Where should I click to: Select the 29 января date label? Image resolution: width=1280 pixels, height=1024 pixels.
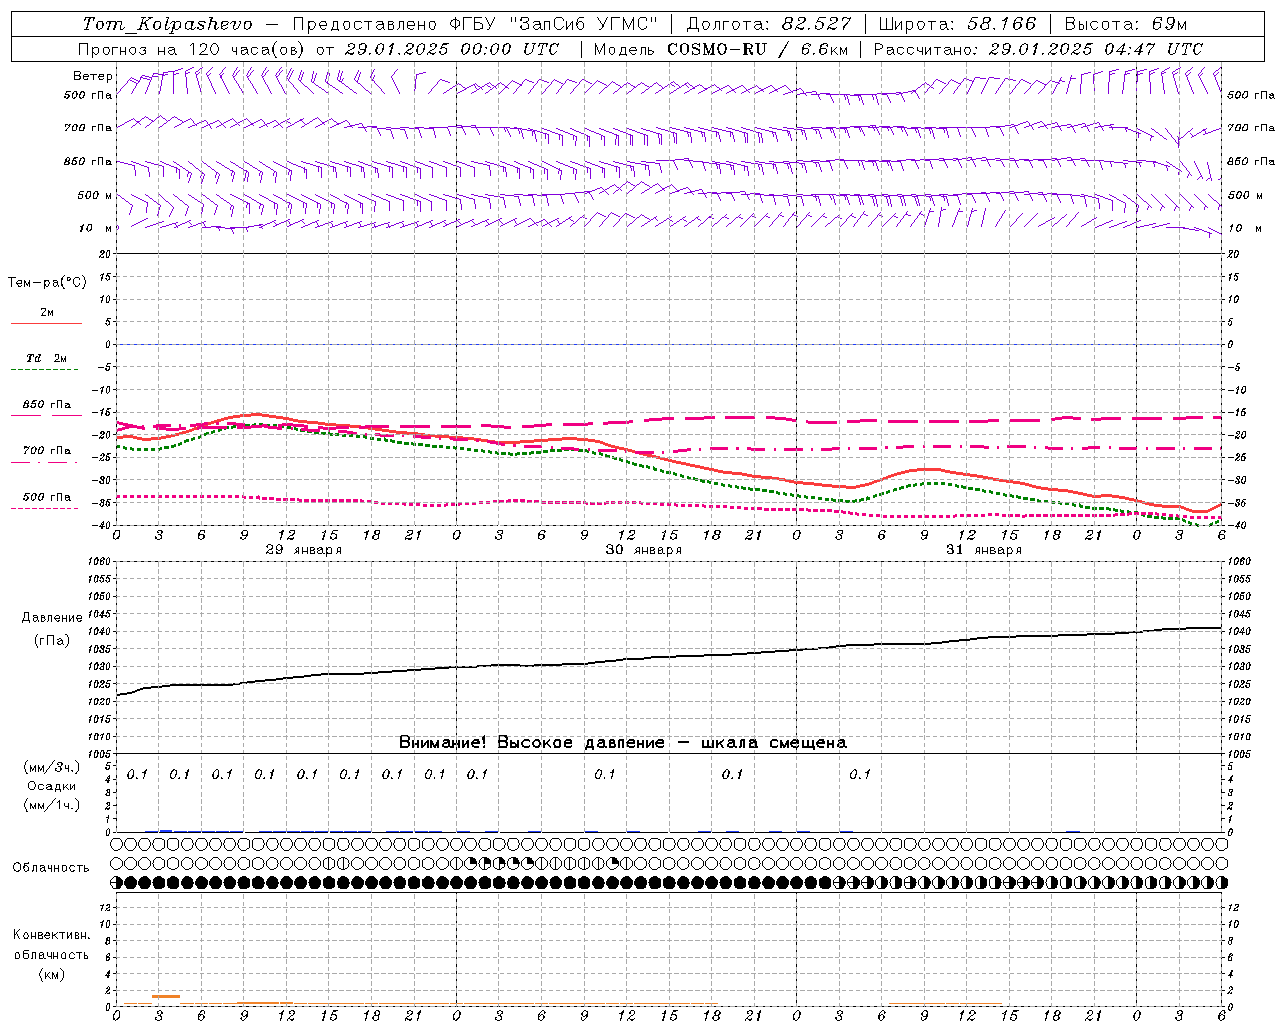303,550
